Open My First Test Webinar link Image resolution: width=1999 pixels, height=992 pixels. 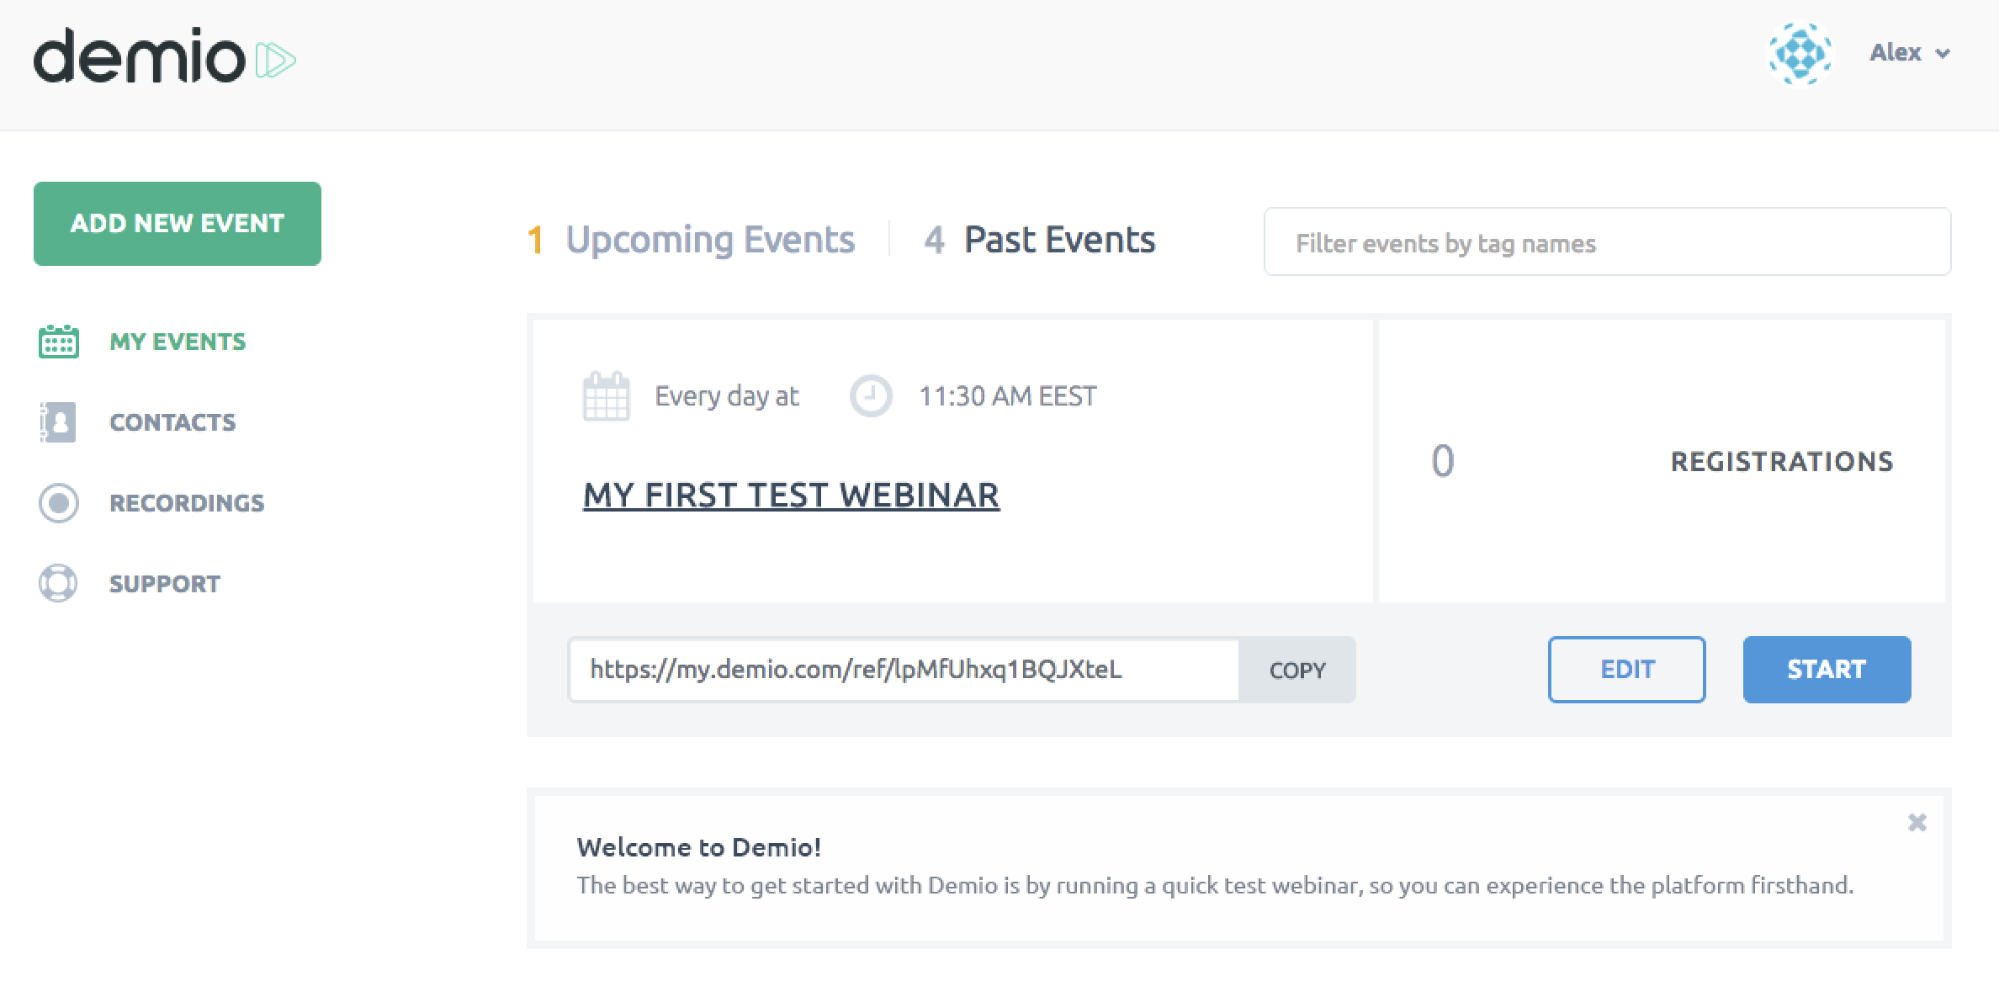coord(791,495)
